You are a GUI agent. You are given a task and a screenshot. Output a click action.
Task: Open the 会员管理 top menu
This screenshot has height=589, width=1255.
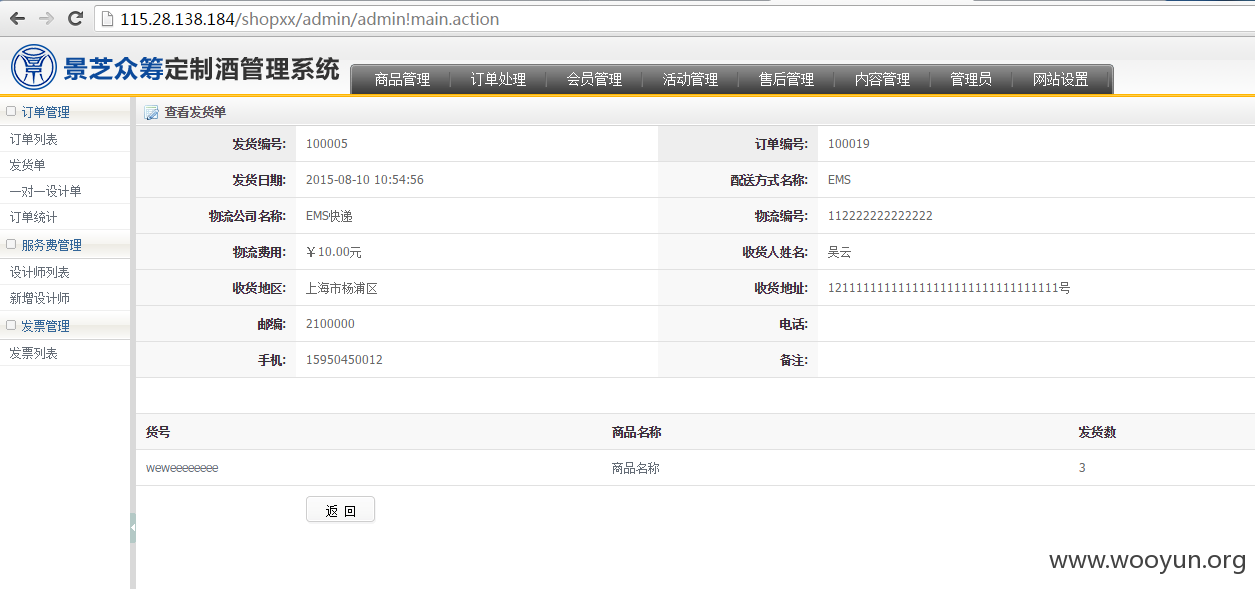tap(594, 80)
